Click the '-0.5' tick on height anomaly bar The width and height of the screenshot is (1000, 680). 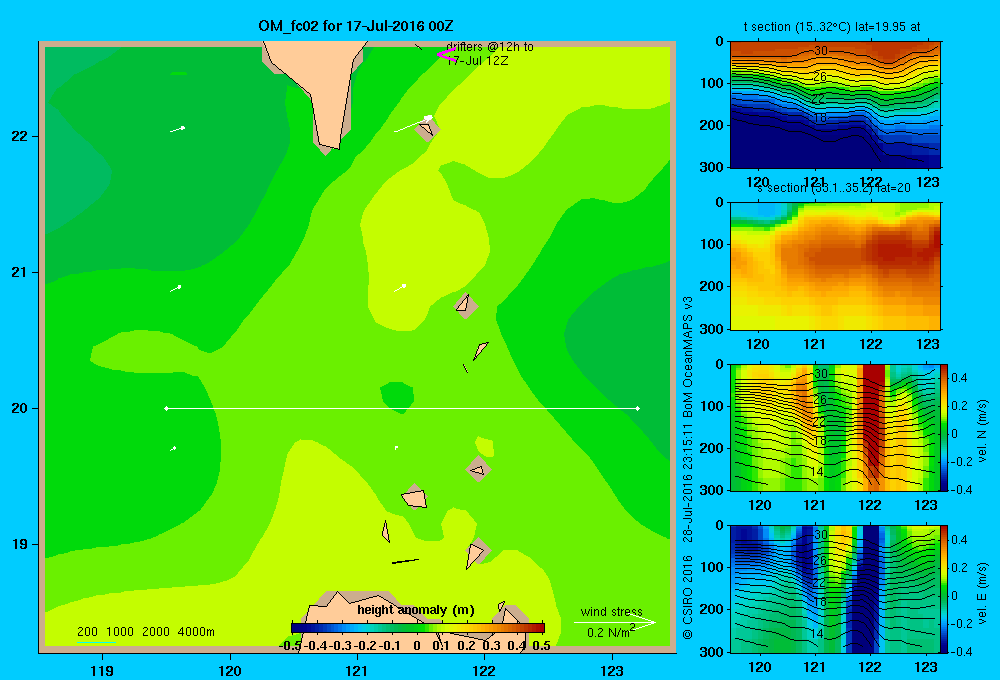[x=290, y=645]
